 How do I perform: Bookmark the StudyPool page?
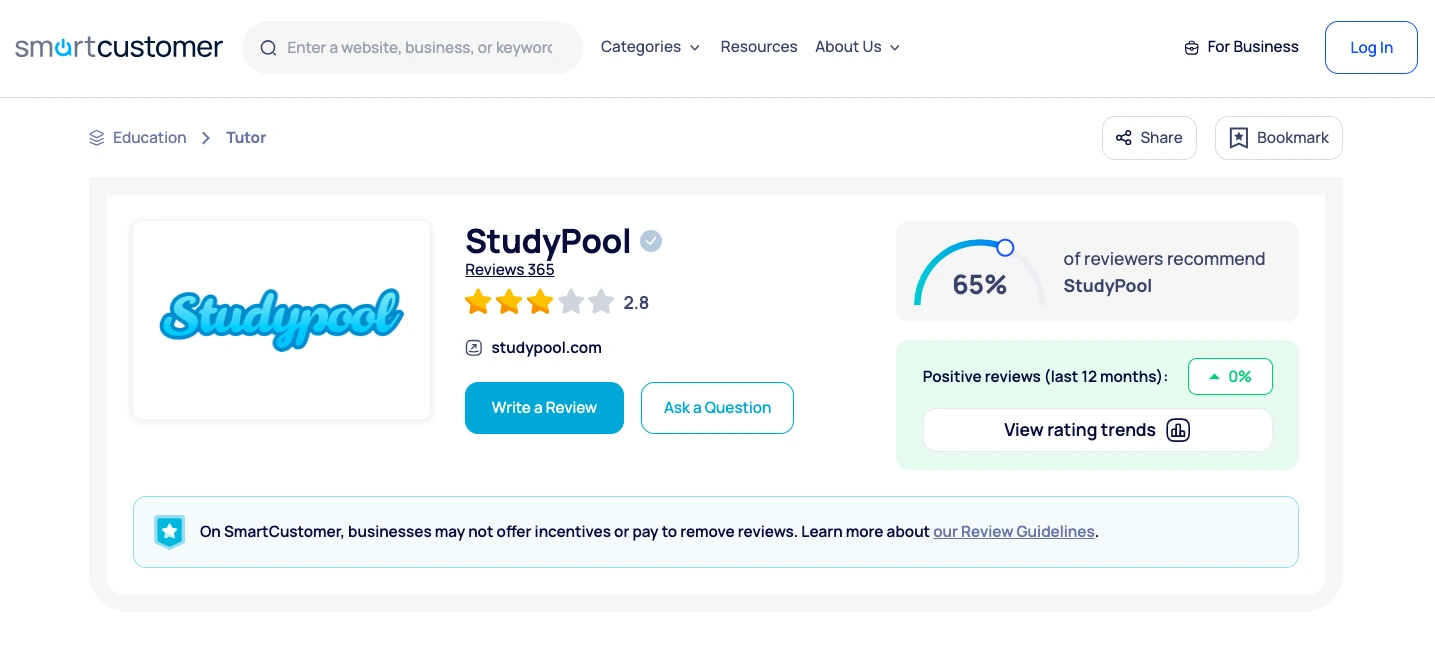pos(1278,138)
